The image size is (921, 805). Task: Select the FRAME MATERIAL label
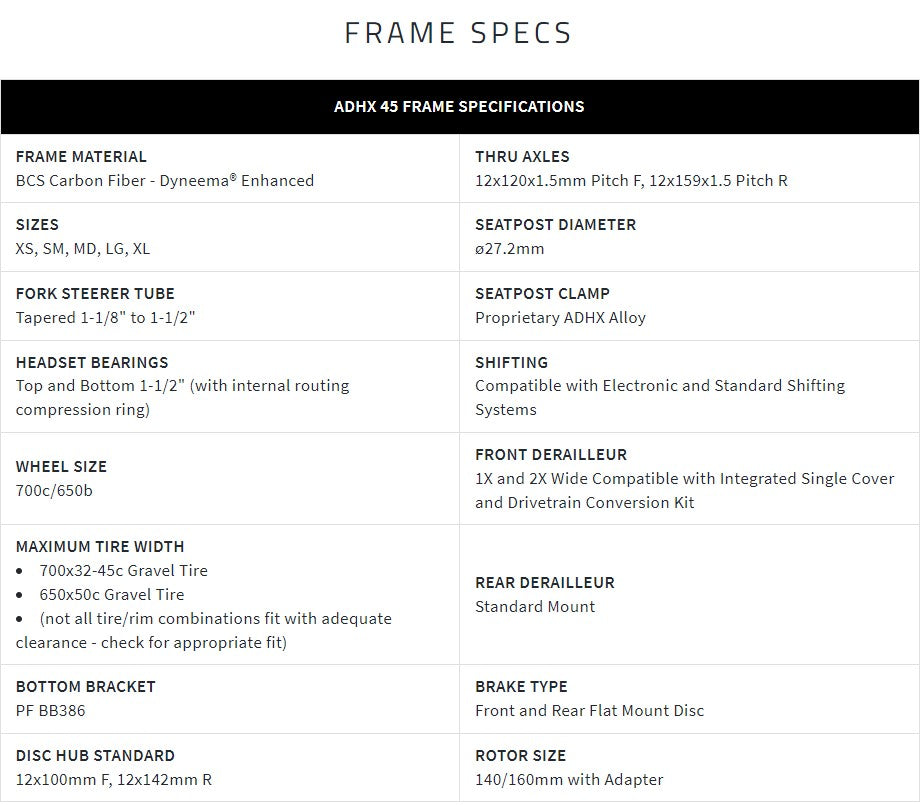81,157
